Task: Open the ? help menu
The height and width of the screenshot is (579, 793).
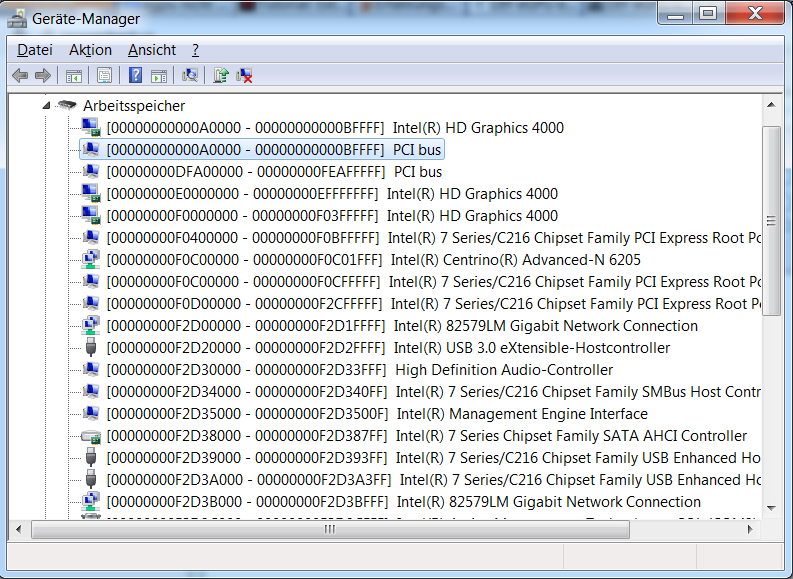Action: point(195,50)
